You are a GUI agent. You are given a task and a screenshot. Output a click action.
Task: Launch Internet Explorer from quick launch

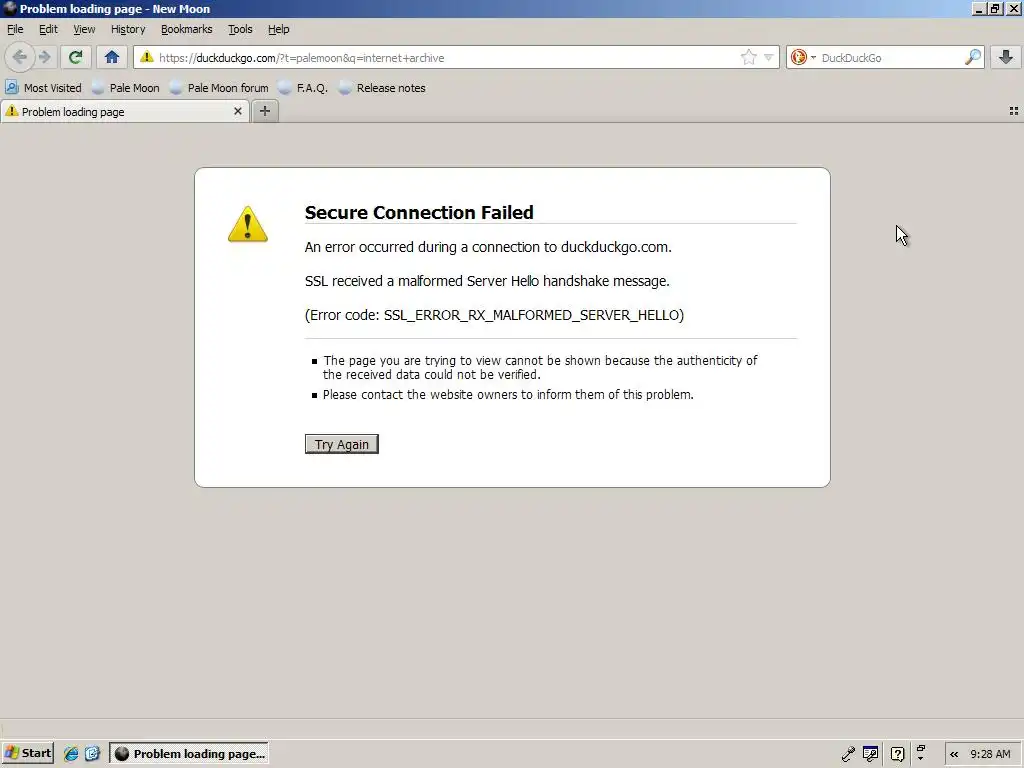tap(71, 754)
